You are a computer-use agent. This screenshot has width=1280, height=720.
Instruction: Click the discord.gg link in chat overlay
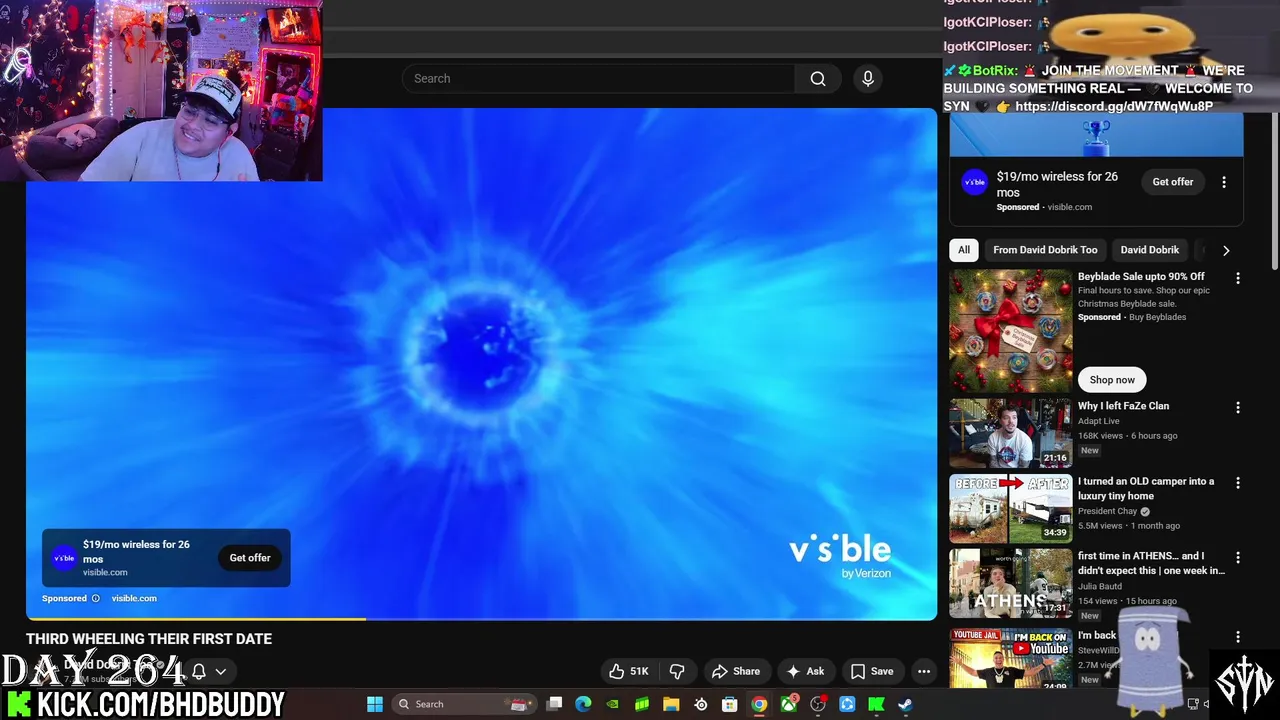point(1114,106)
